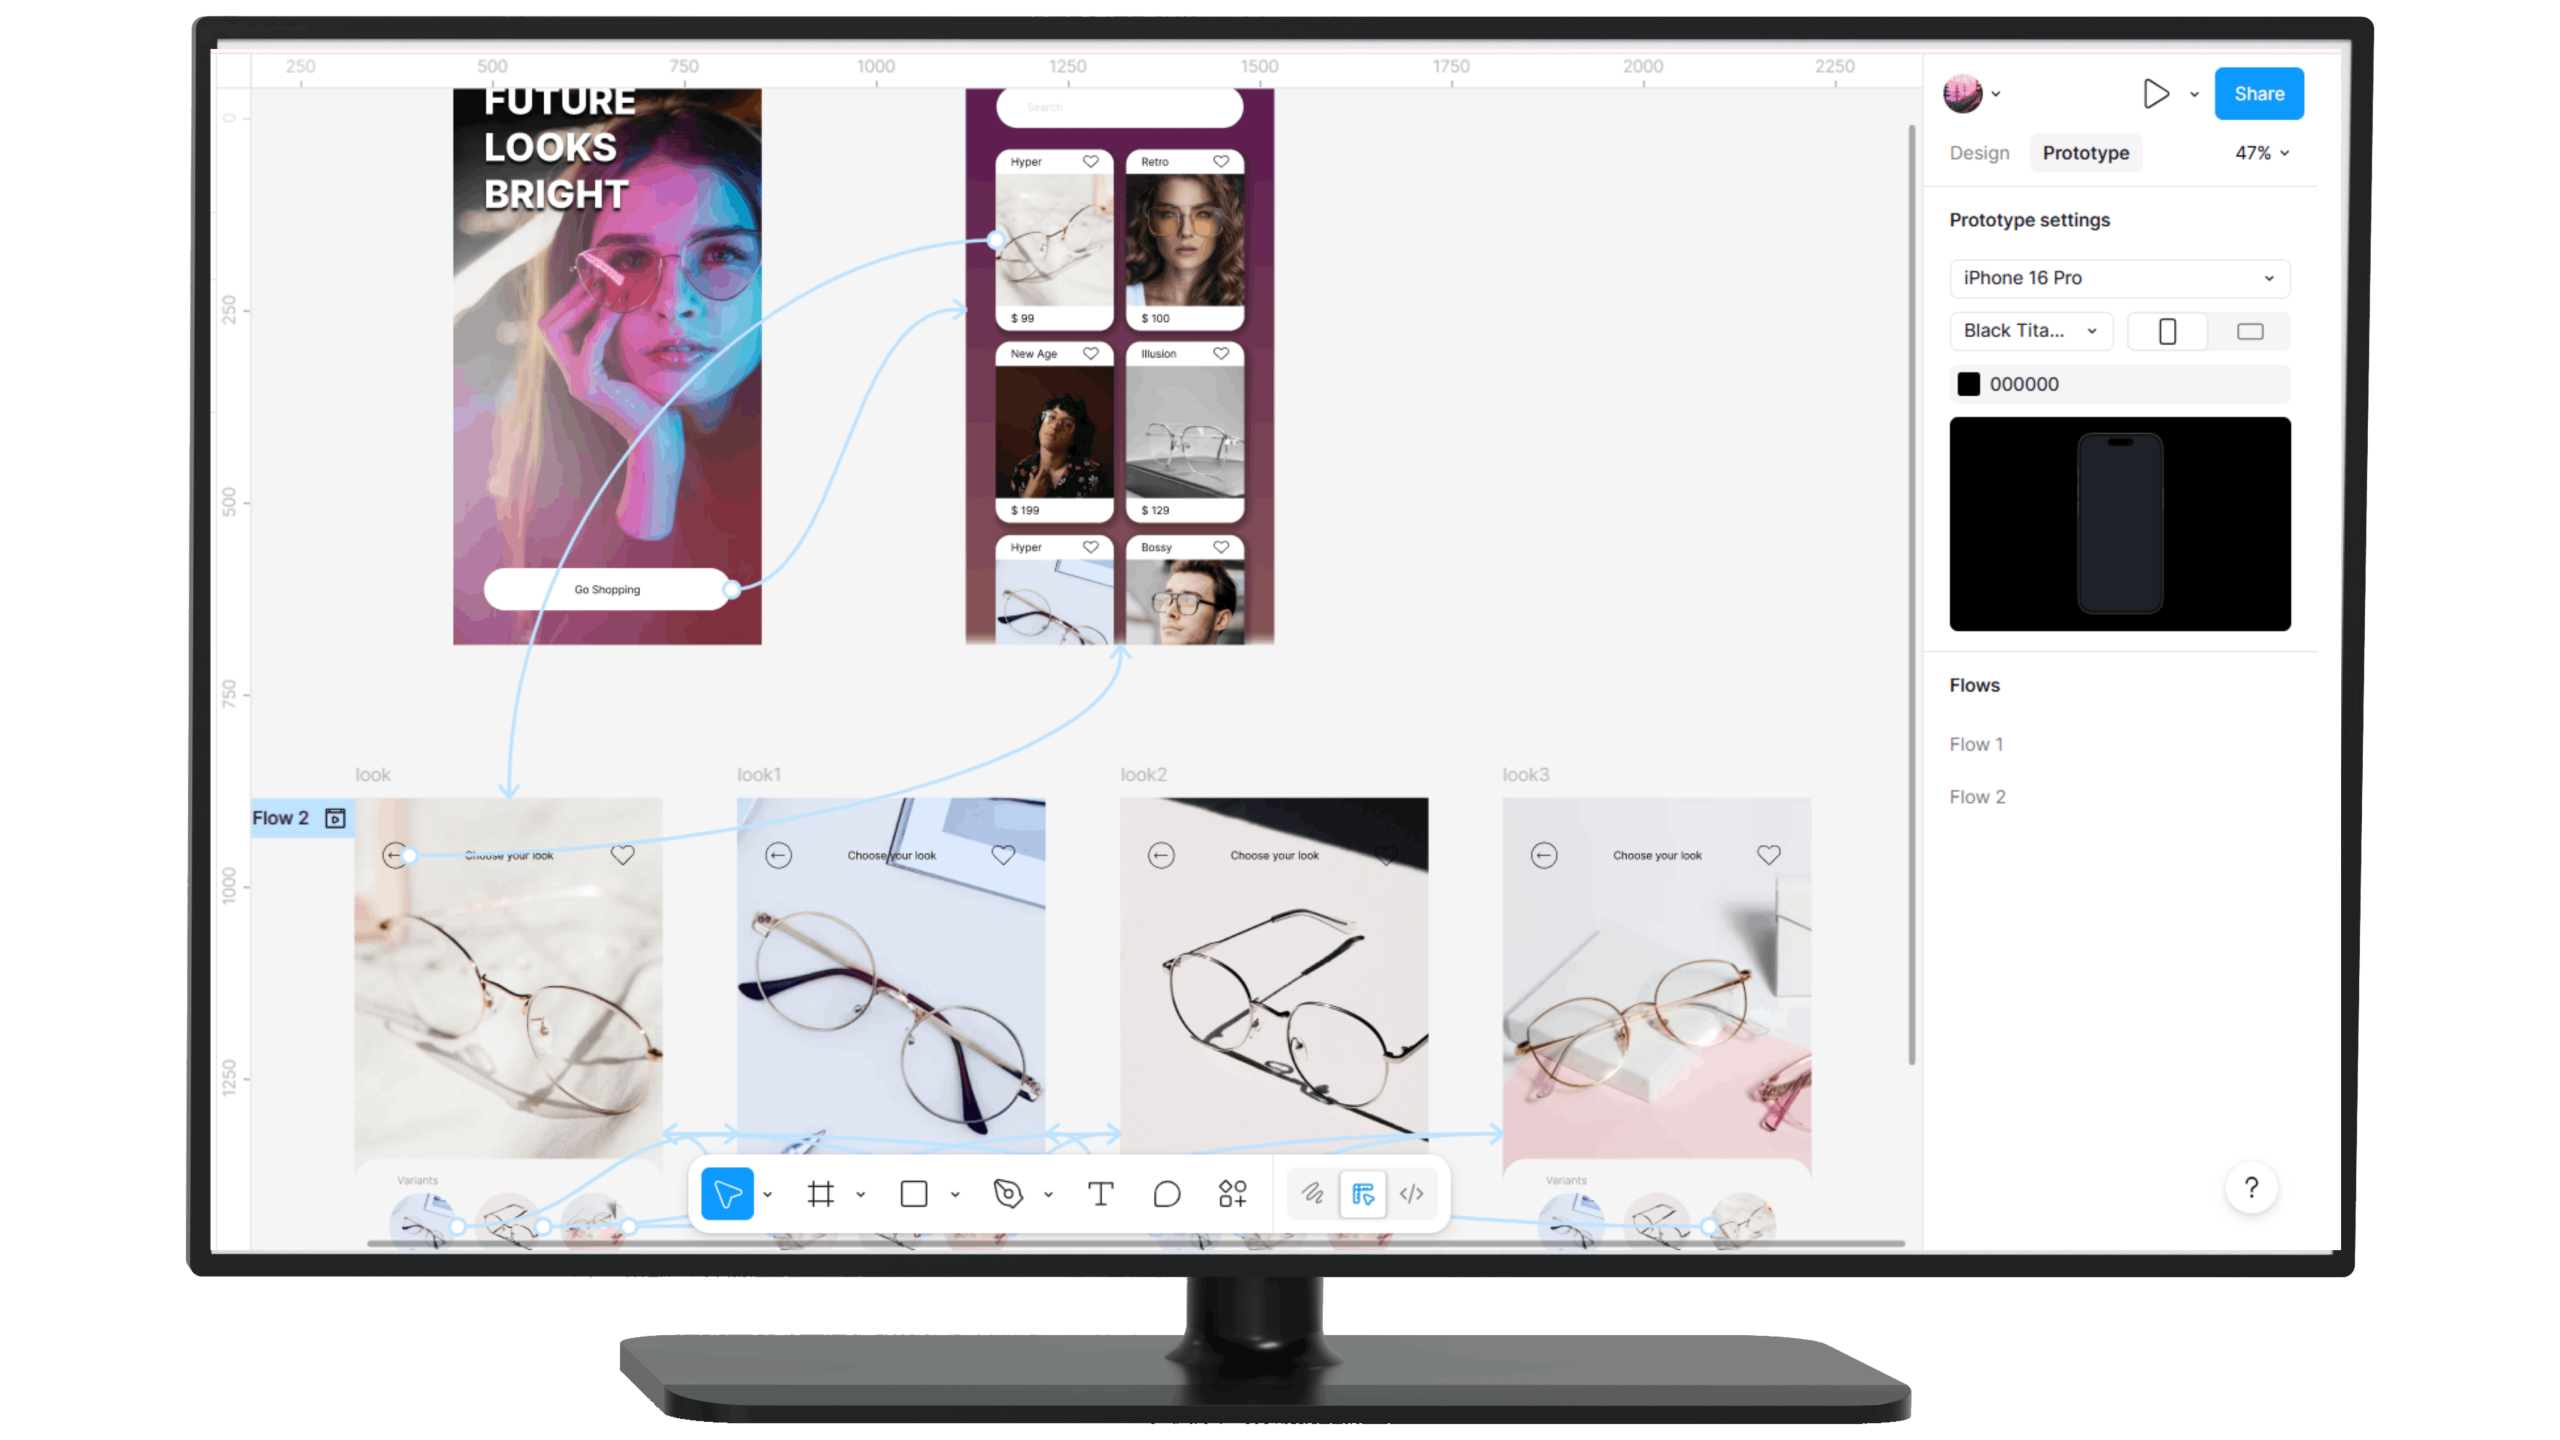2560x1440 pixels.
Task: Switch to Draw mode in the toolbar
Action: 1311,1193
